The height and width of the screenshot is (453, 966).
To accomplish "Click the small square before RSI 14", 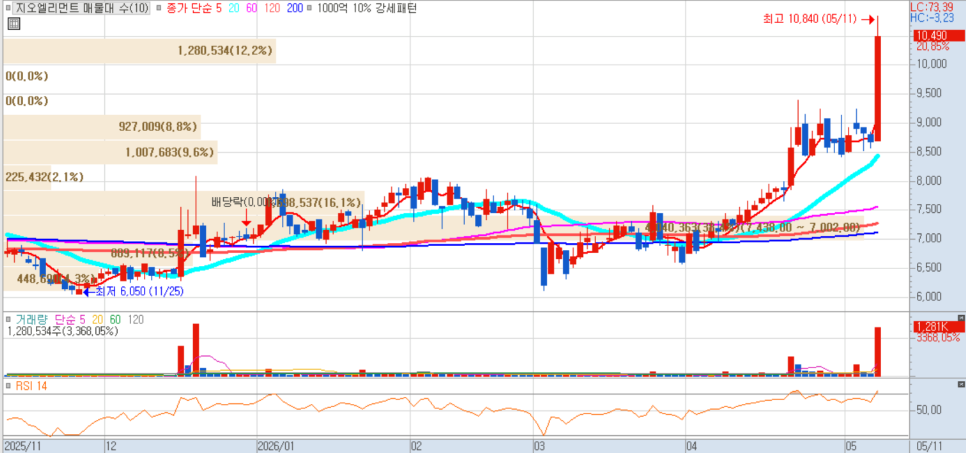I will pos(9,386).
